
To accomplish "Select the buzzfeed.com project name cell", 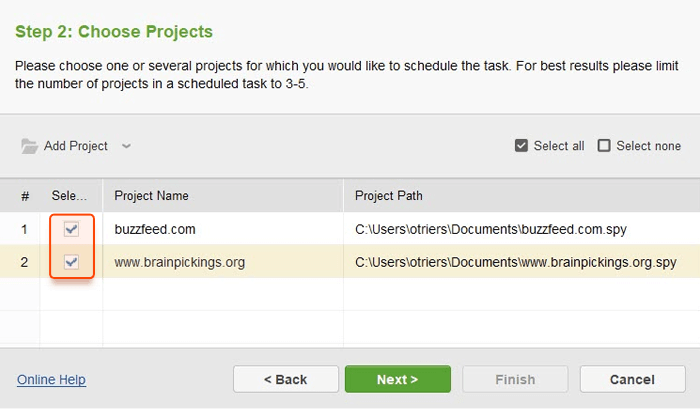I will coord(223,230).
